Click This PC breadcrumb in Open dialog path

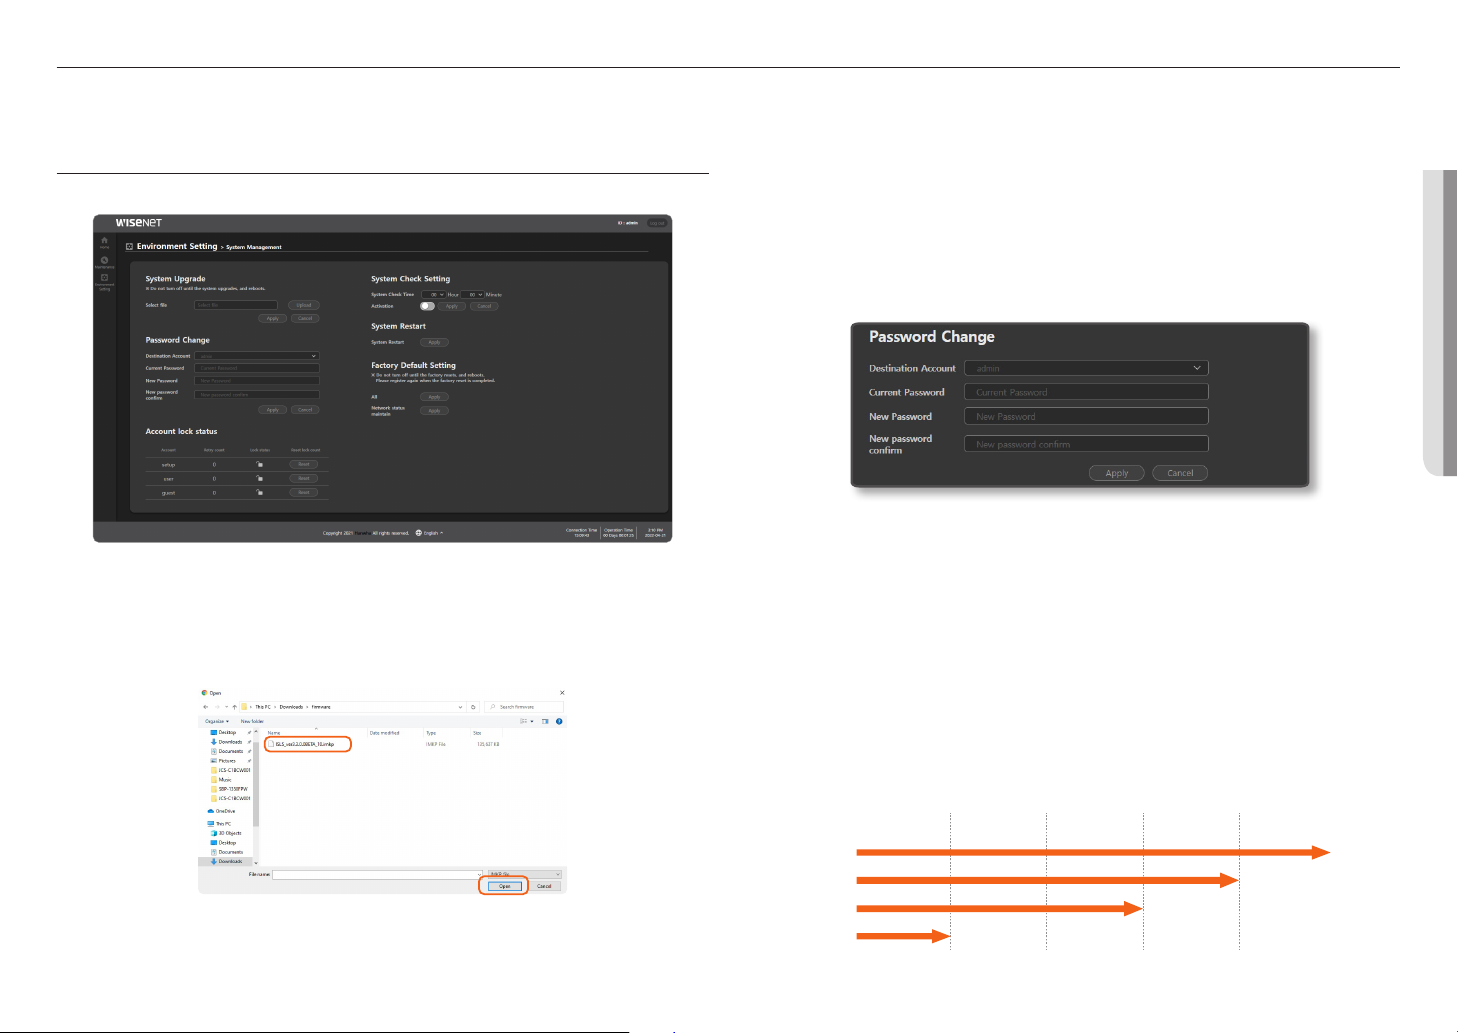point(263,707)
